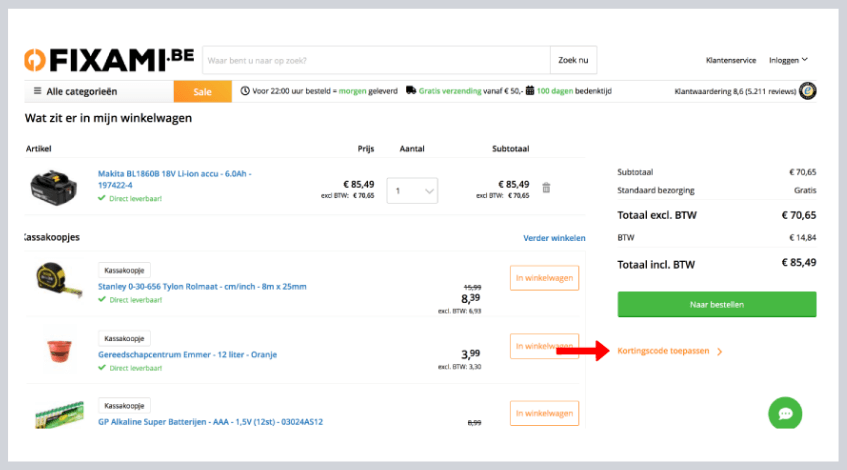Click the 'Gratis verzending' text

450,91
